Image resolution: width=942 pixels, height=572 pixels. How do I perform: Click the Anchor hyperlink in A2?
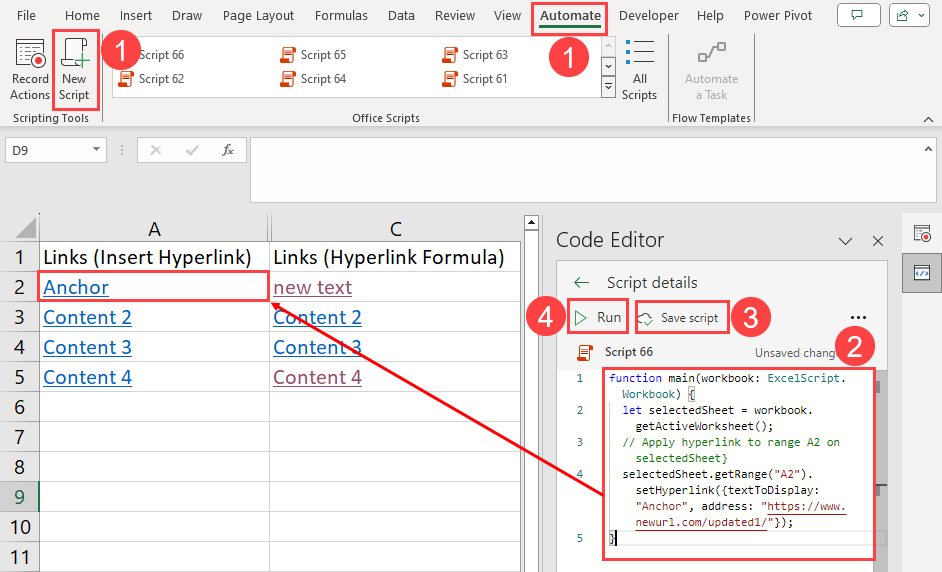[x=76, y=287]
